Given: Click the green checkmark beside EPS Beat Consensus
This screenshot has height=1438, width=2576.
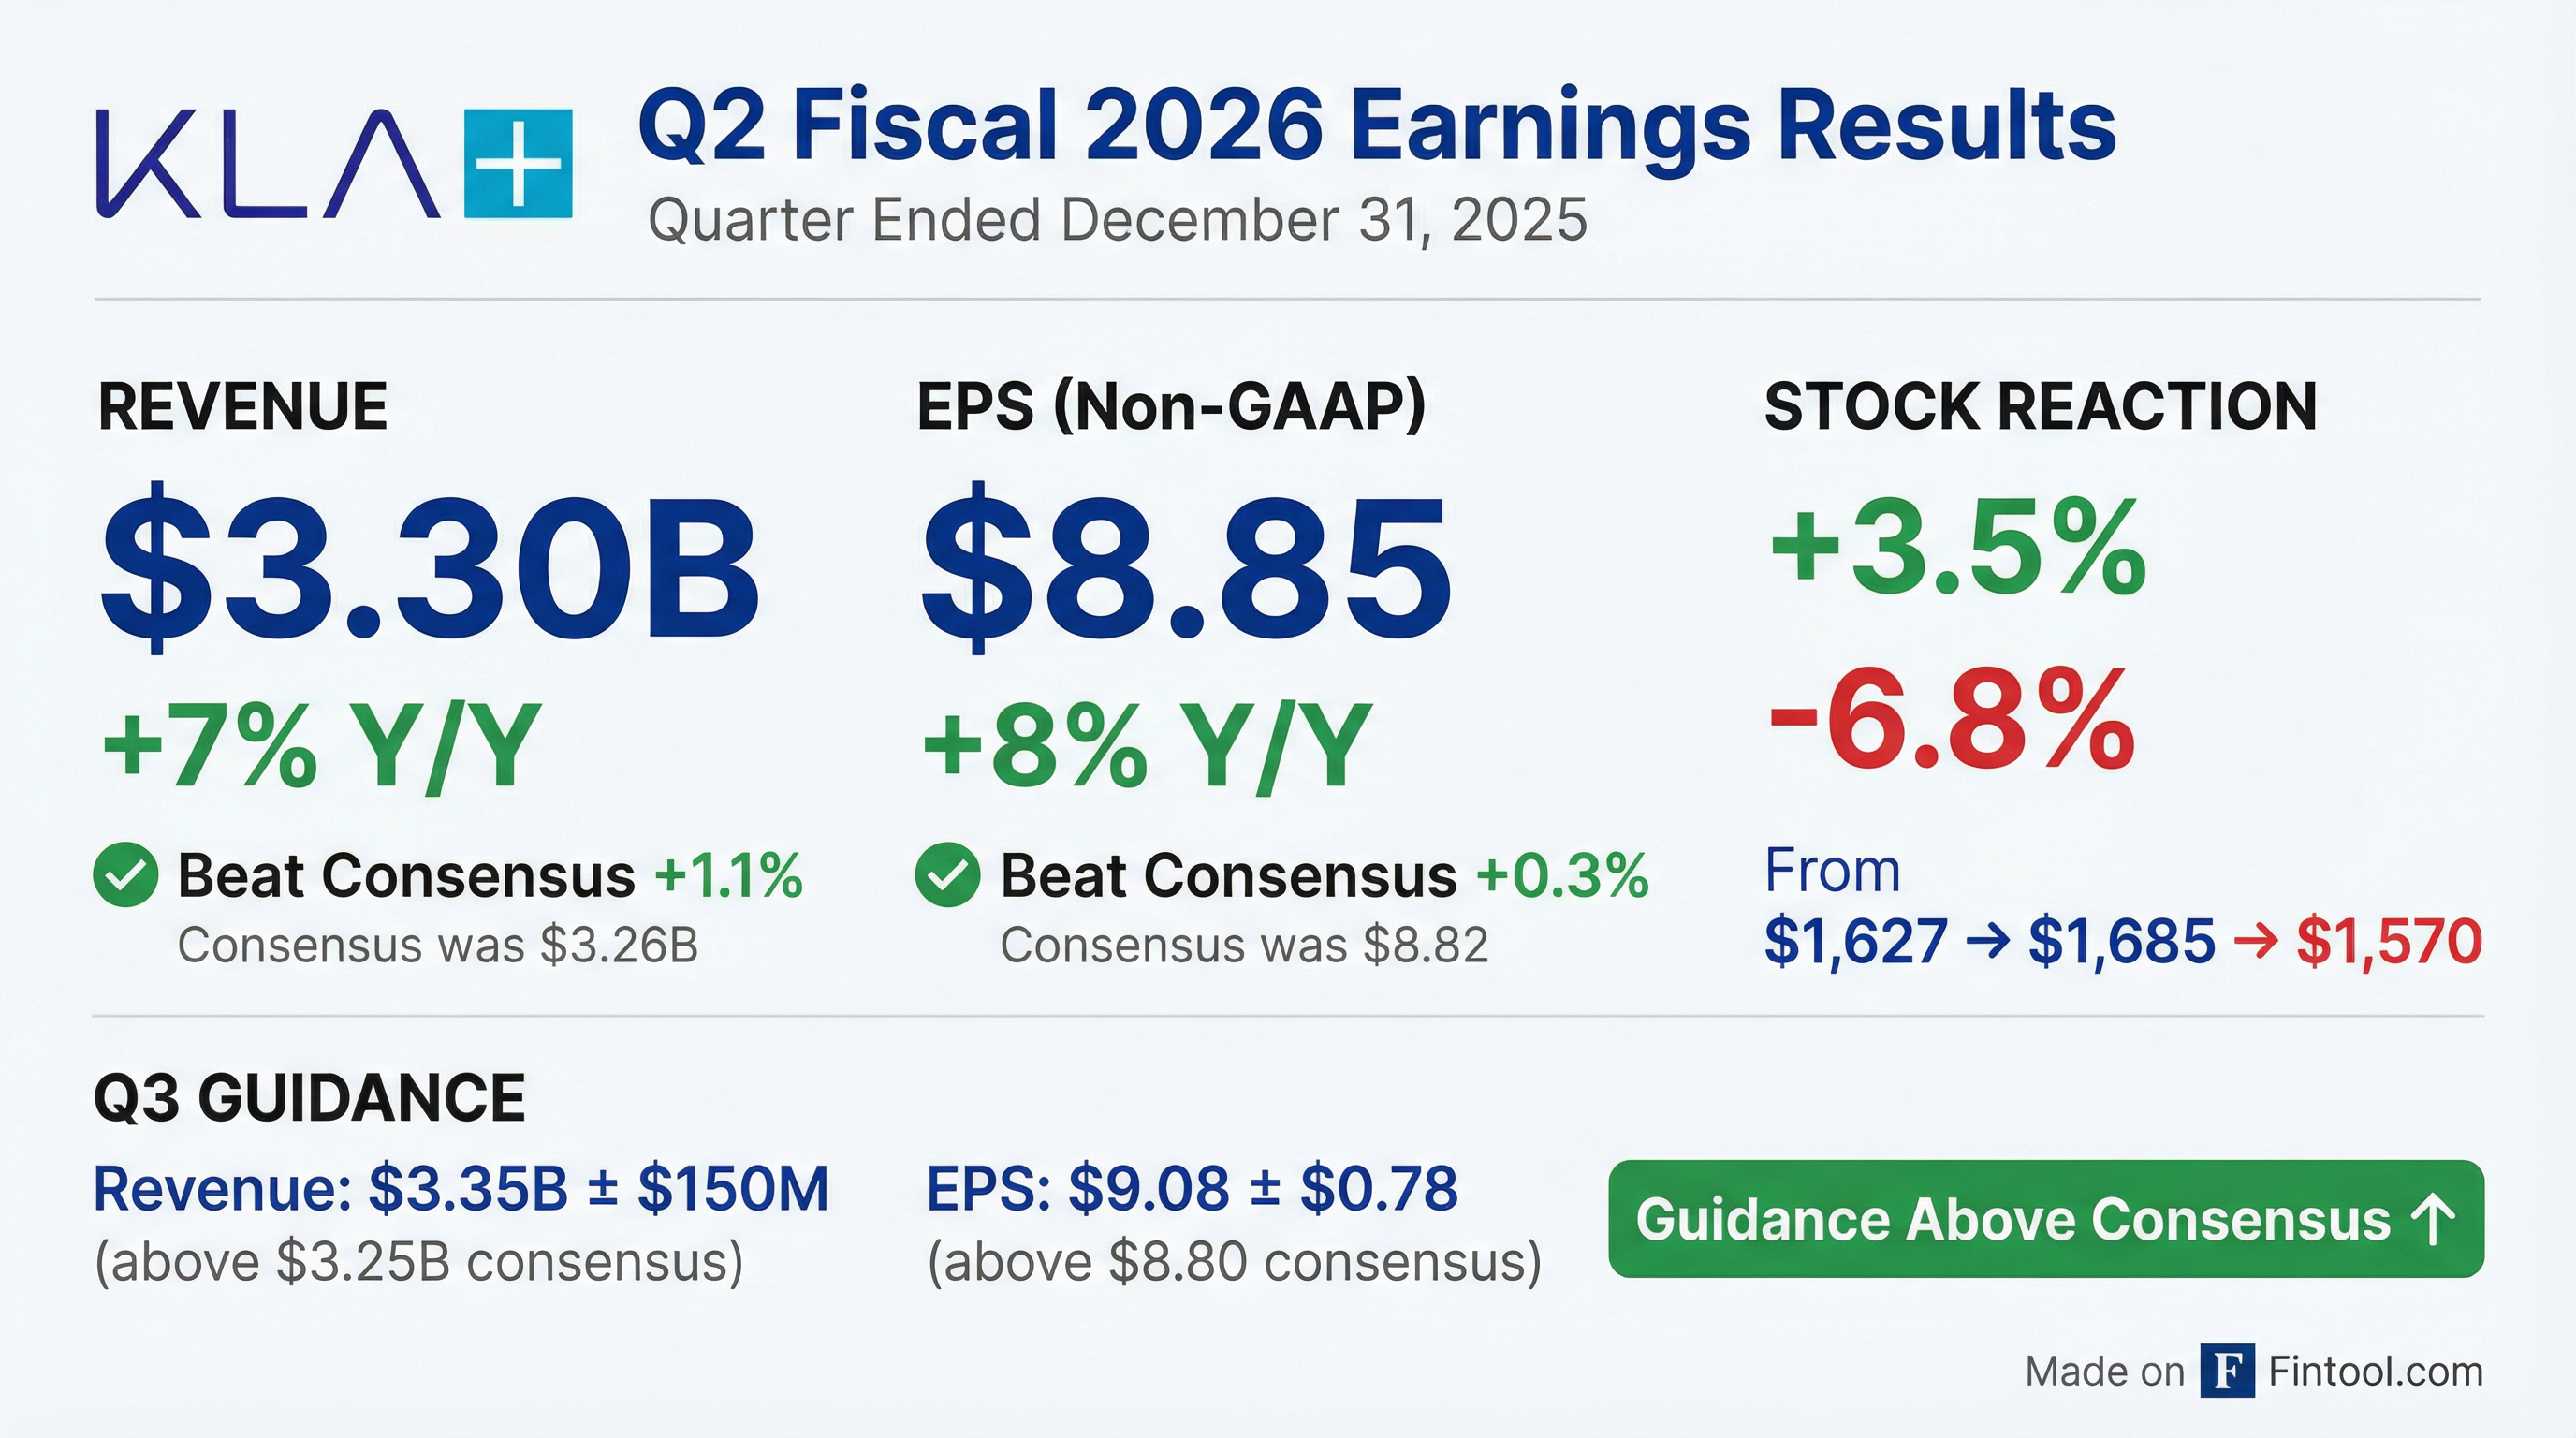Looking at the screenshot, I should click(x=947, y=875).
